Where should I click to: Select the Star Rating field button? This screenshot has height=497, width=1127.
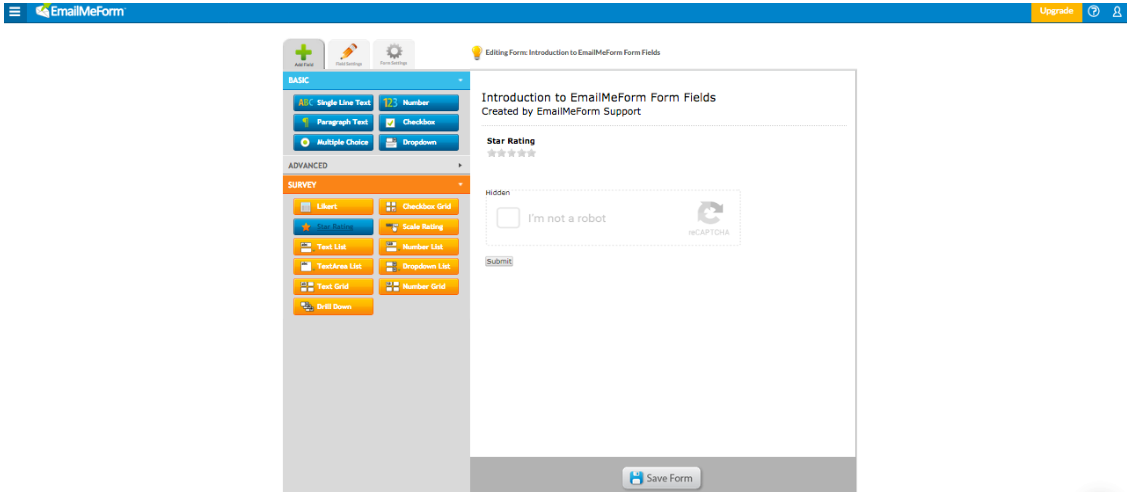(334, 227)
